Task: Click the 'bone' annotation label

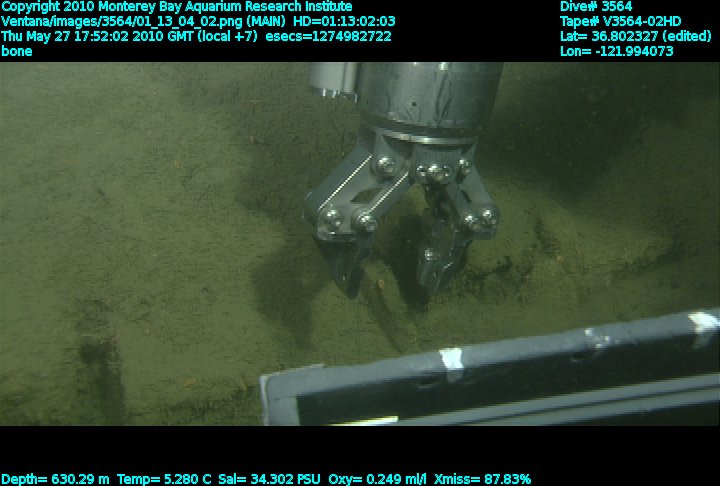Action: (17, 51)
